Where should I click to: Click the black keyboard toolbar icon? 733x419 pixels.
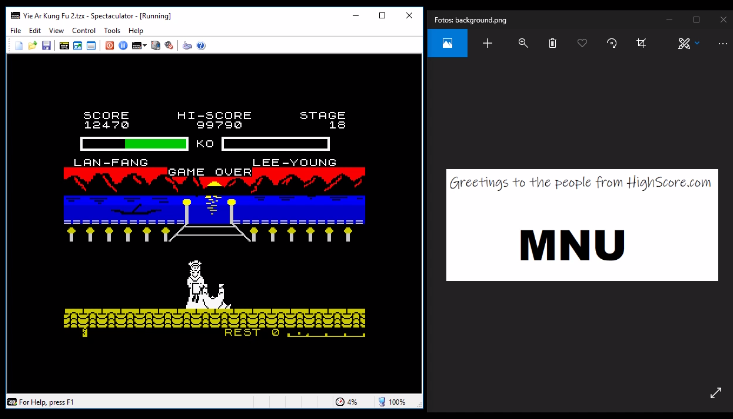(x=64, y=45)
